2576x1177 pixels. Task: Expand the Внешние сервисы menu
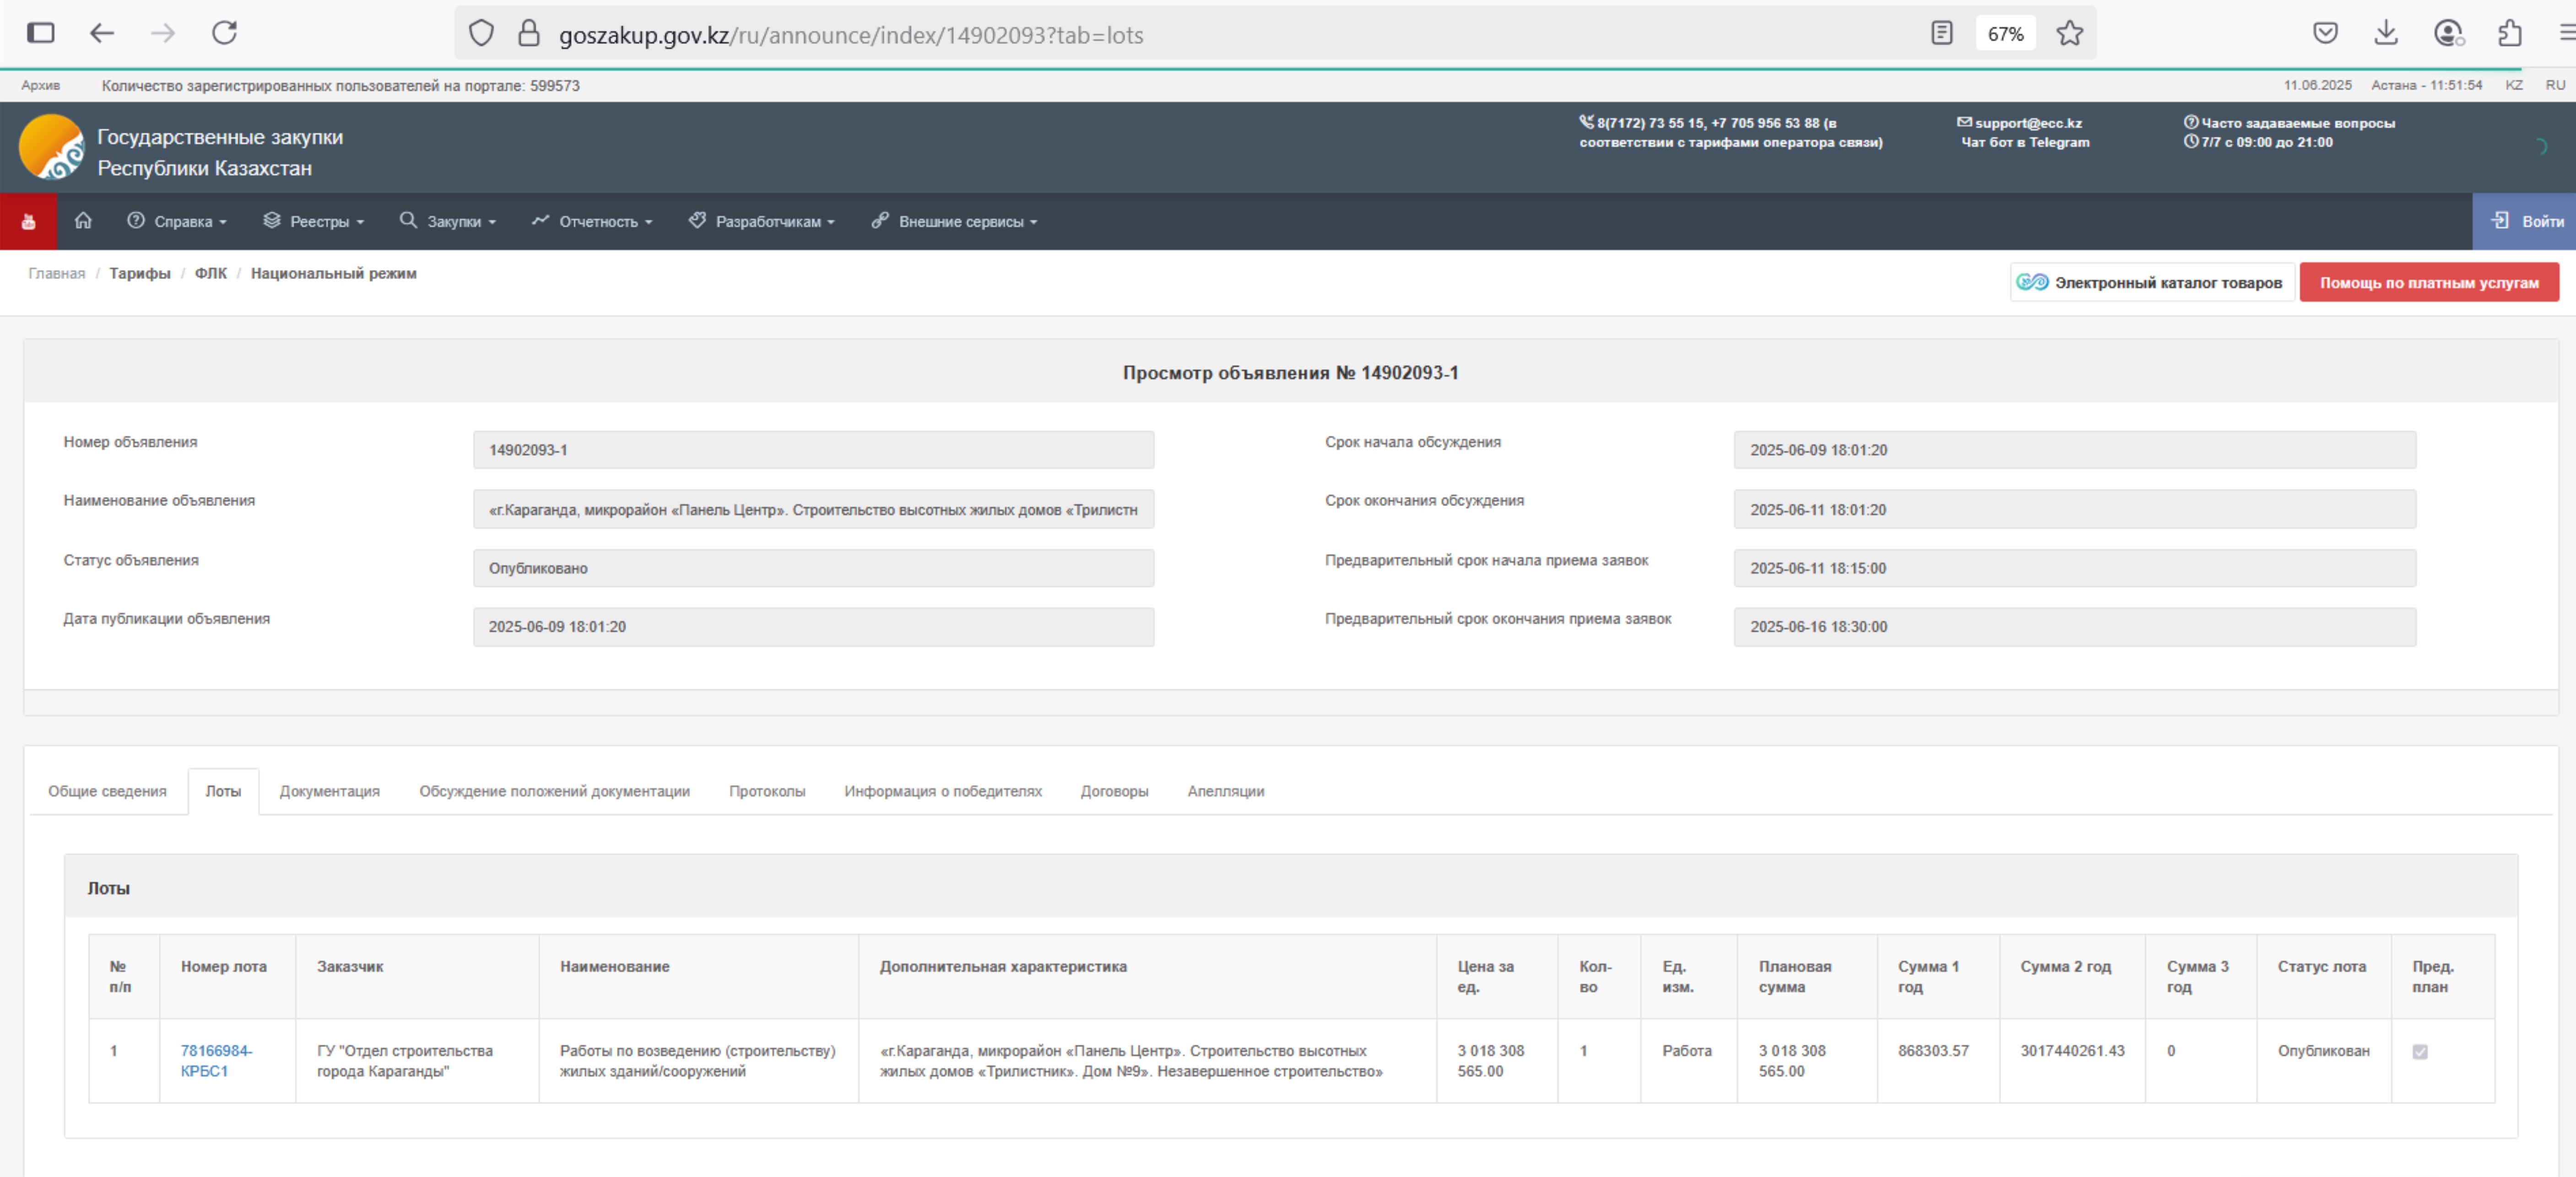[954, 221]
